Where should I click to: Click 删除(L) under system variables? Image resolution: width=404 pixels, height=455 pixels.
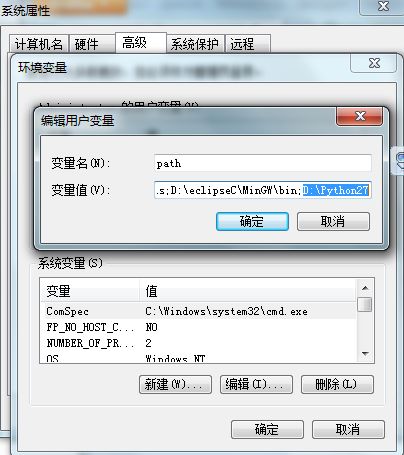tap(337, 384)
